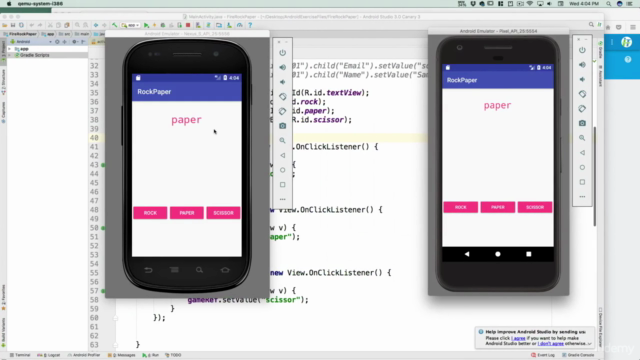640x360 pixels.
Task: Open the Logcat tool window tab
Action: 49,355
